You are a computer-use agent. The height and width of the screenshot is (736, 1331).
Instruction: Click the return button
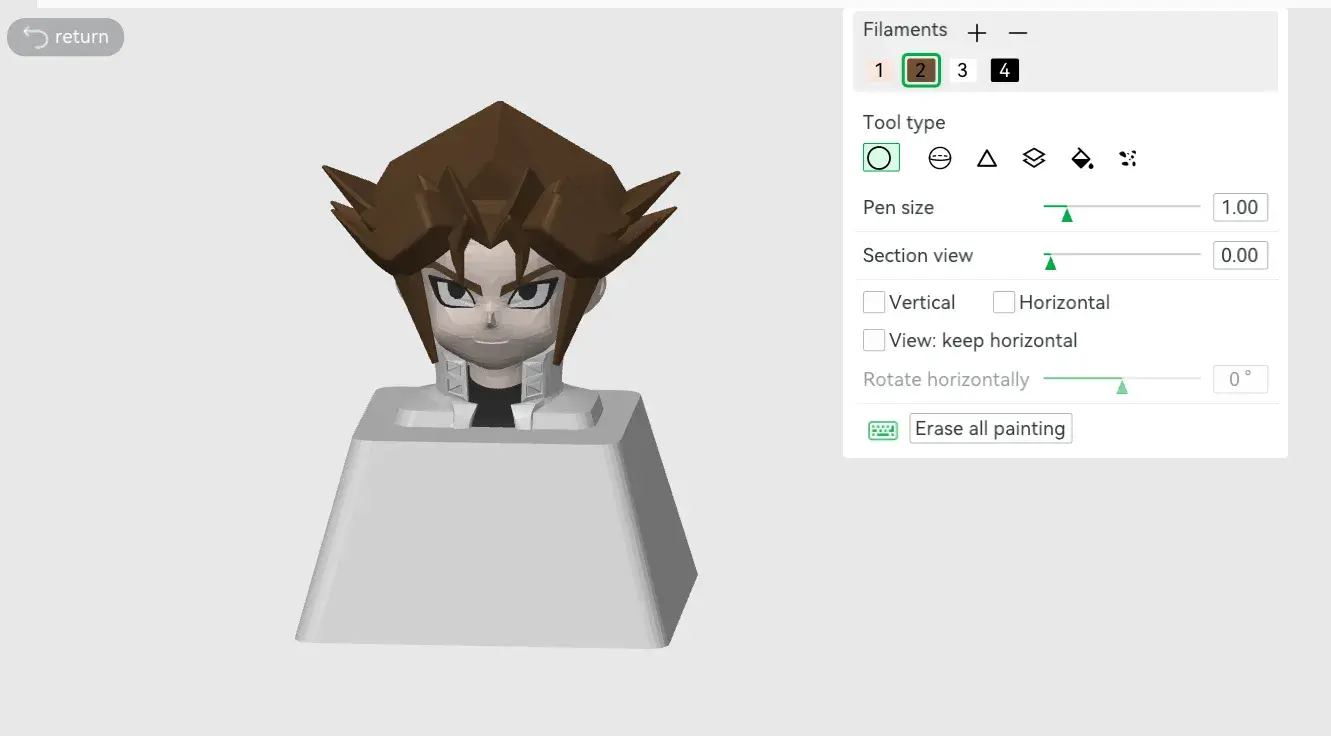coord(66,37)
